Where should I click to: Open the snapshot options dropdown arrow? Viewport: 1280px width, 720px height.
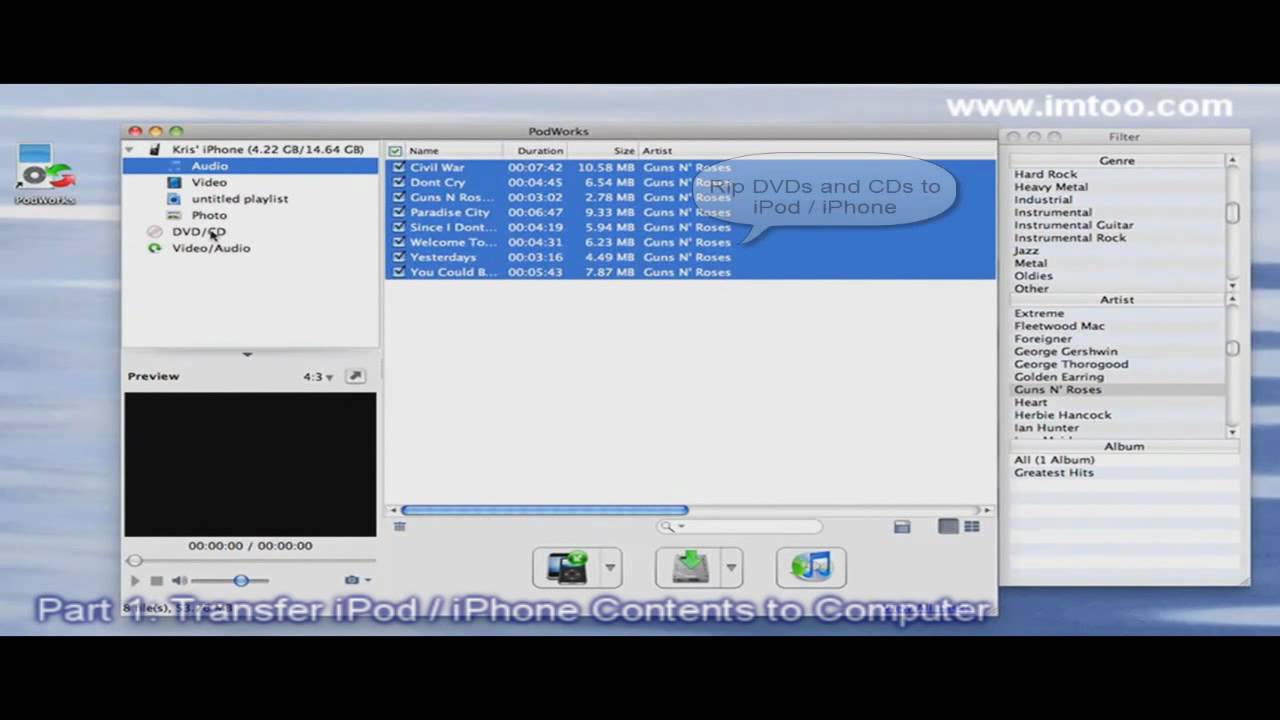coord(368,580)
